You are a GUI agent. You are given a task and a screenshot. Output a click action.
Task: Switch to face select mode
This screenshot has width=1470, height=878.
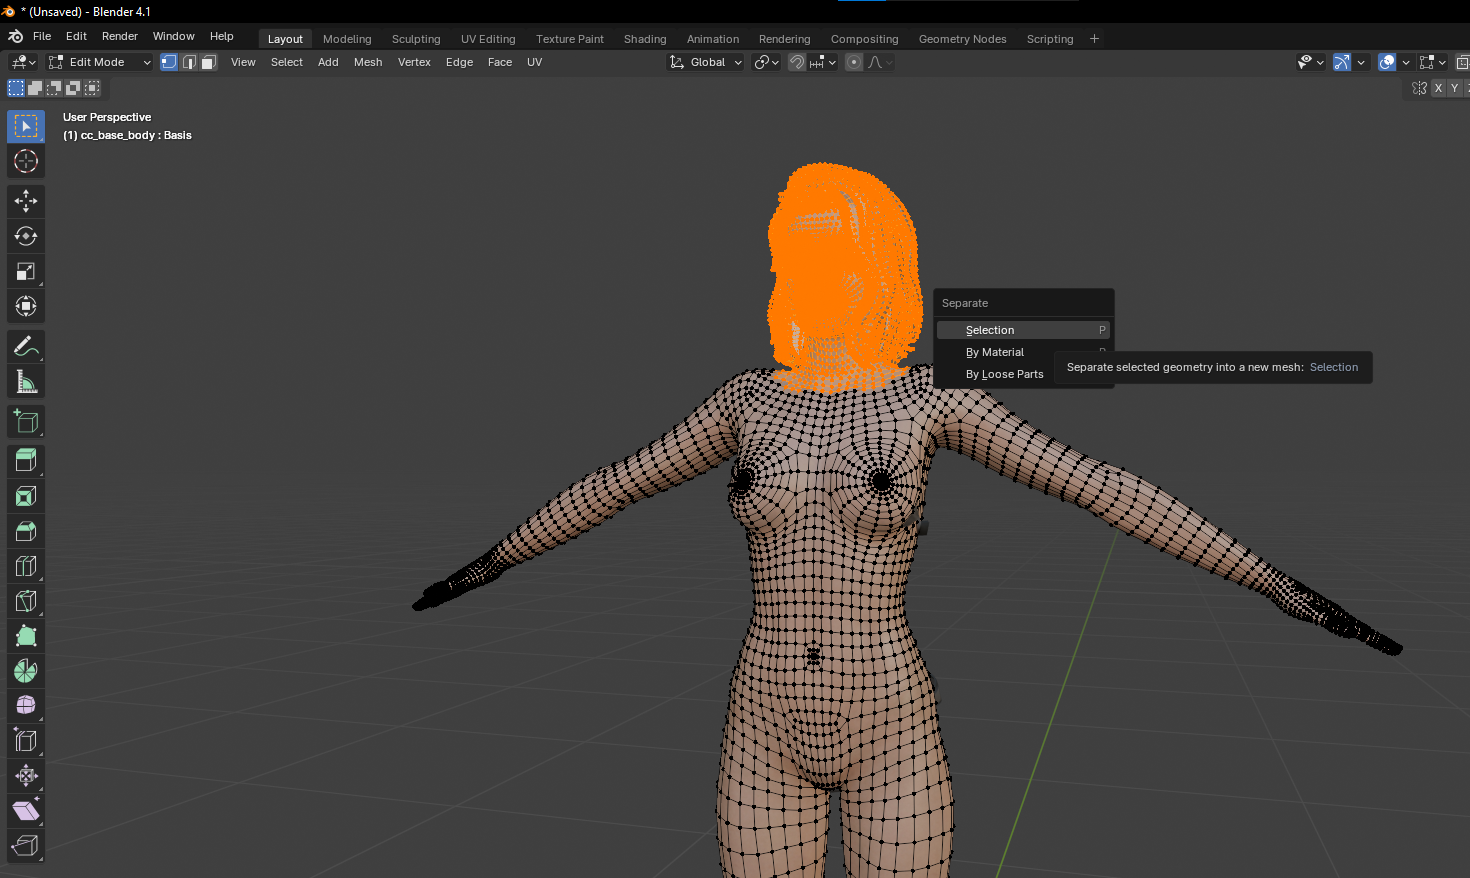[x=208, y=62]
